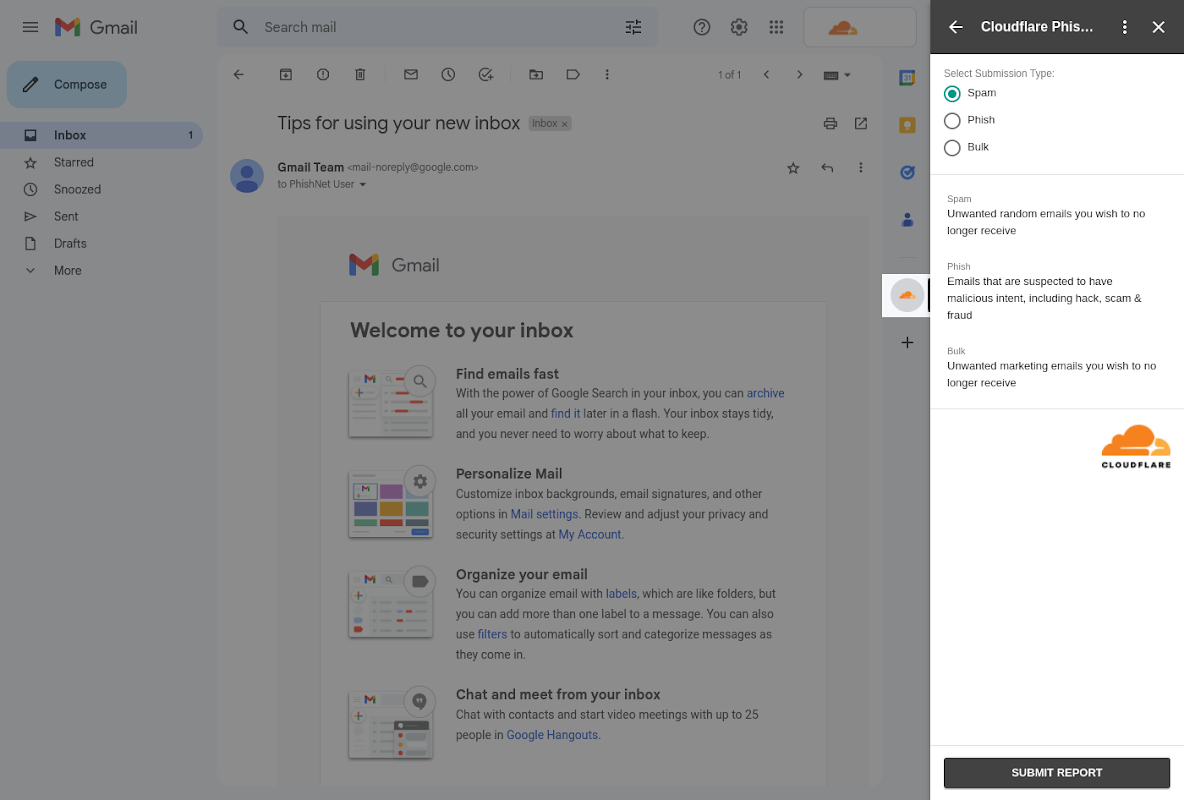Screen dimensions: 1184x800
Task: Go back to inbox arrow
Action: tap(239, 75)
